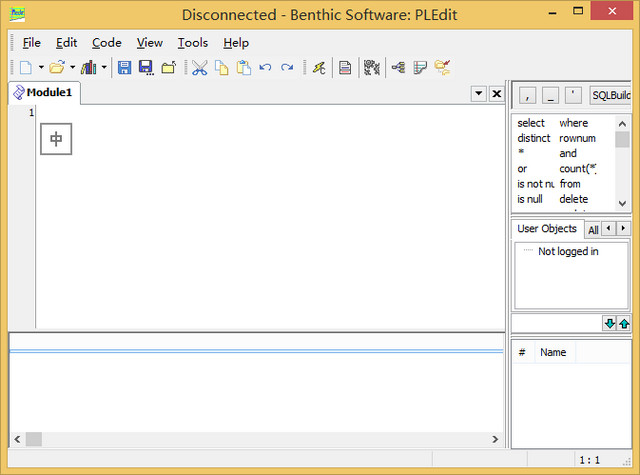The image size is (640, 475).
Task: Click the Copy icon in toolbar
Action: click(221, 68)
